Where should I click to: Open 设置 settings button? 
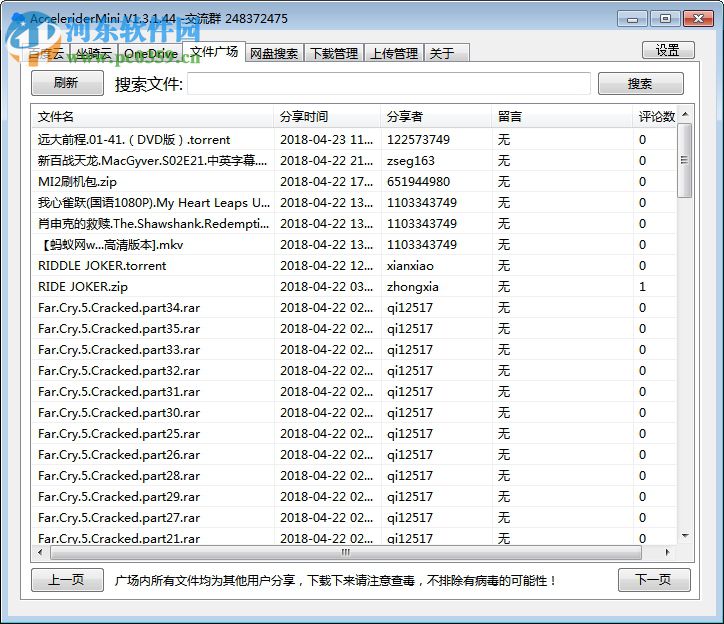tap(668, 50)
